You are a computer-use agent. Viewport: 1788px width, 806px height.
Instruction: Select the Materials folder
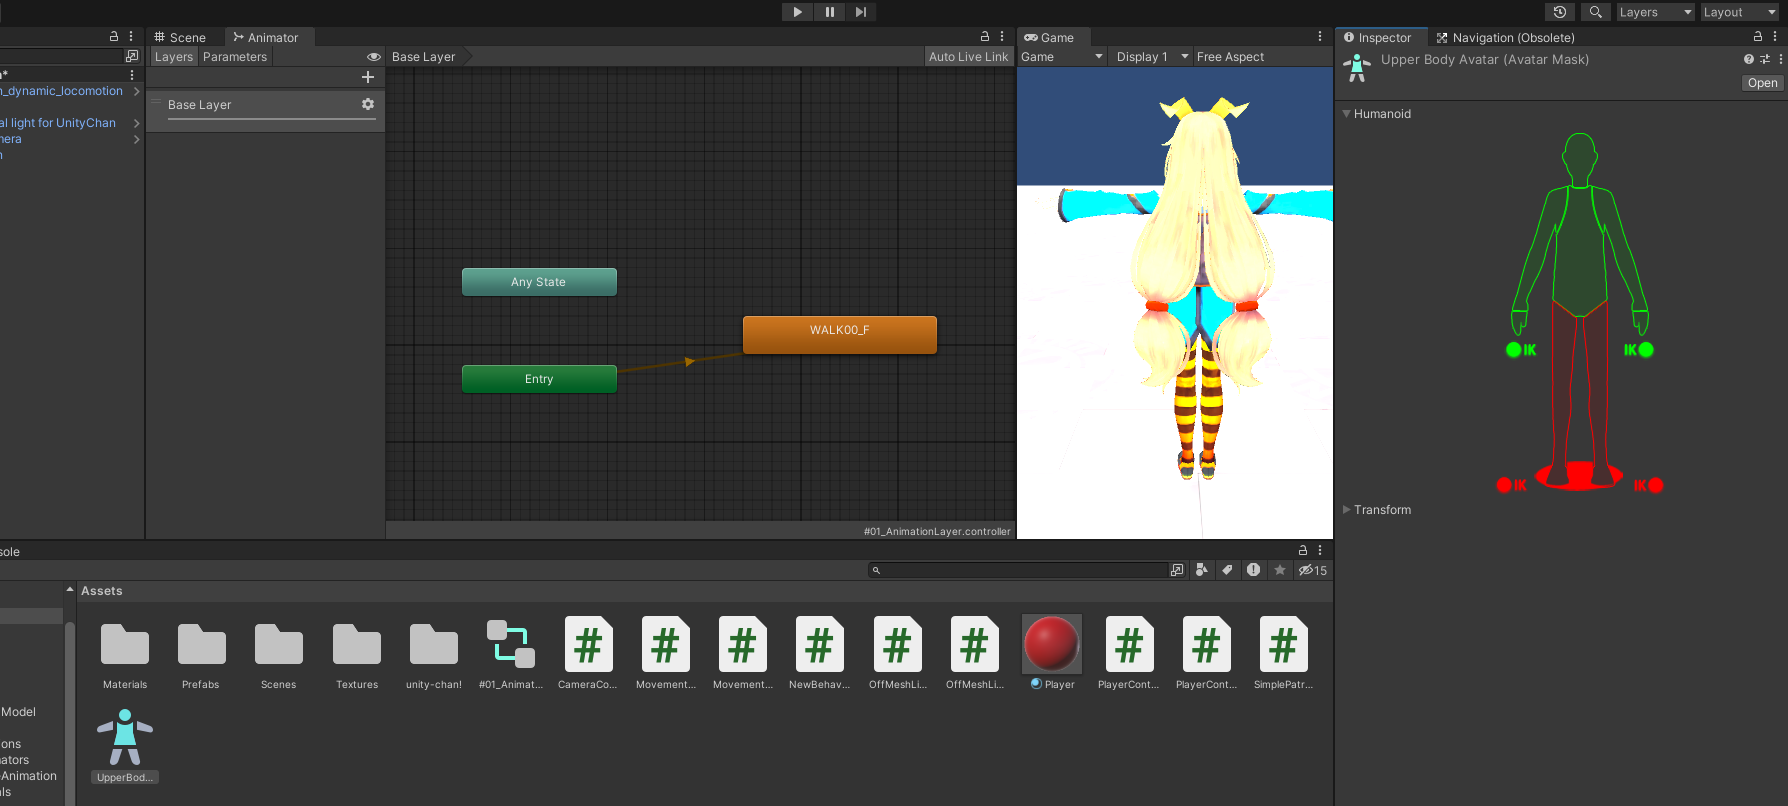tap(125, 655)
